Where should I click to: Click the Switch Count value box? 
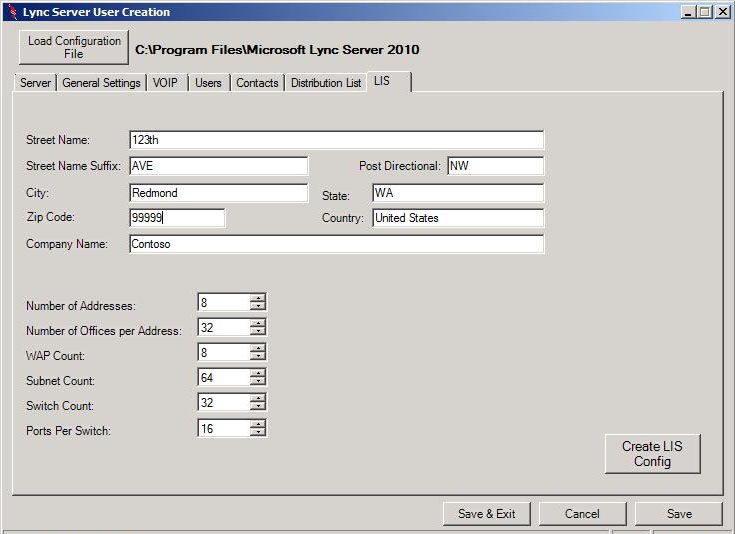pyautogui.click(x=224, y=402)
